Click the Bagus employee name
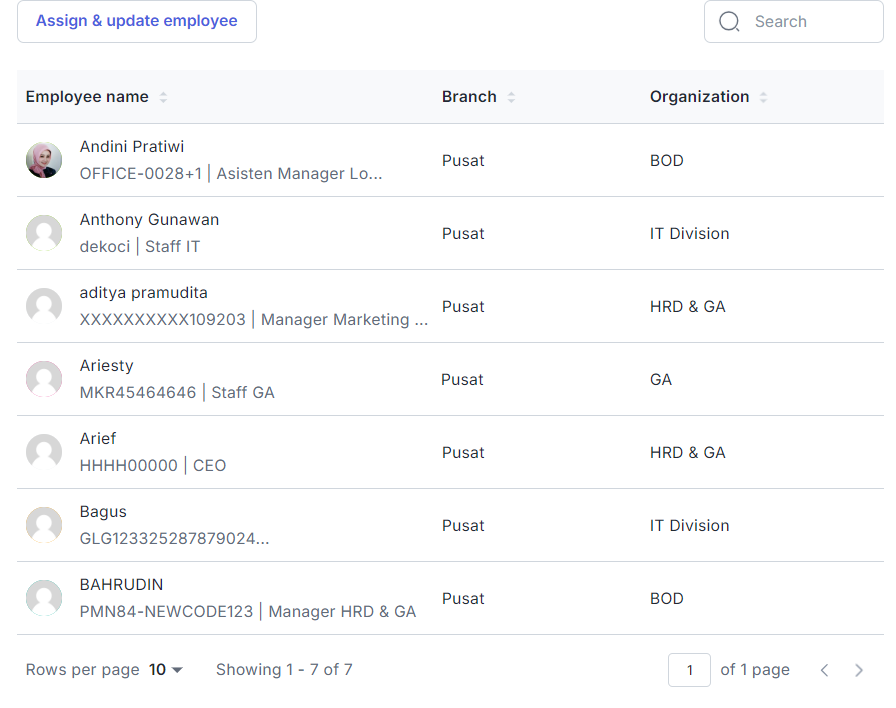 point(103,512)
